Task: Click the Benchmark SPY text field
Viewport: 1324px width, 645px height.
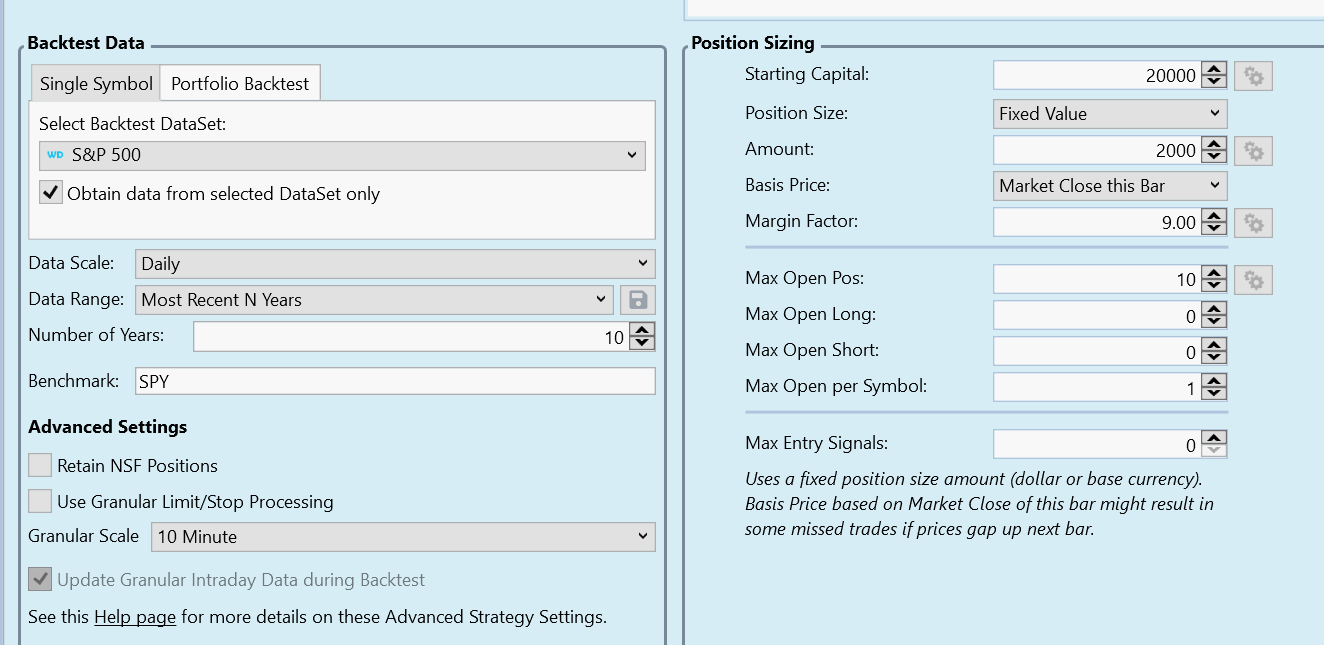Action: tap(394, 381)
